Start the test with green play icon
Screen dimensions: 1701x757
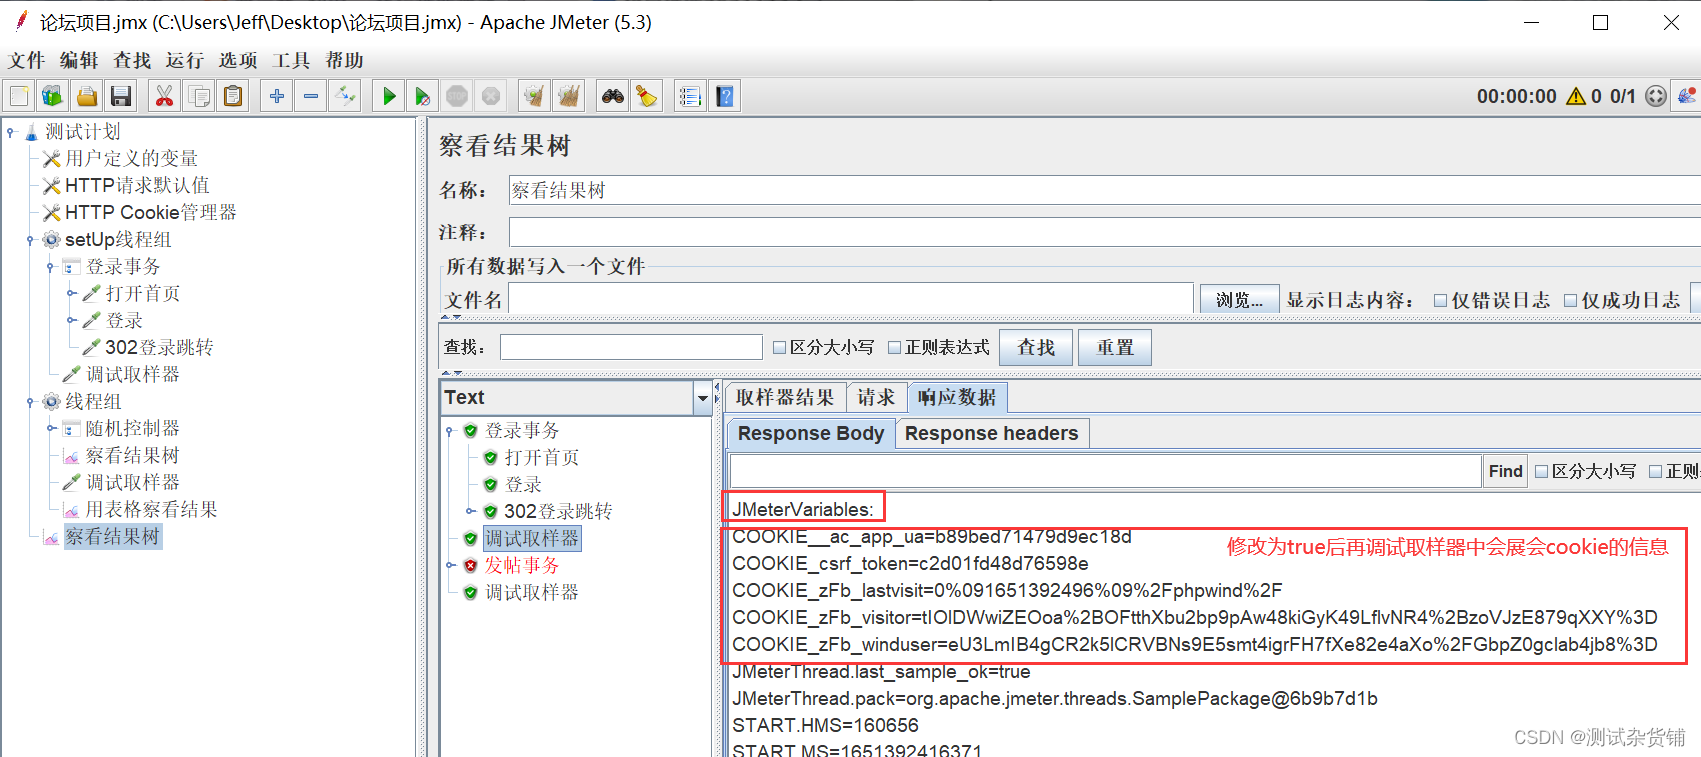click(389, 96)
